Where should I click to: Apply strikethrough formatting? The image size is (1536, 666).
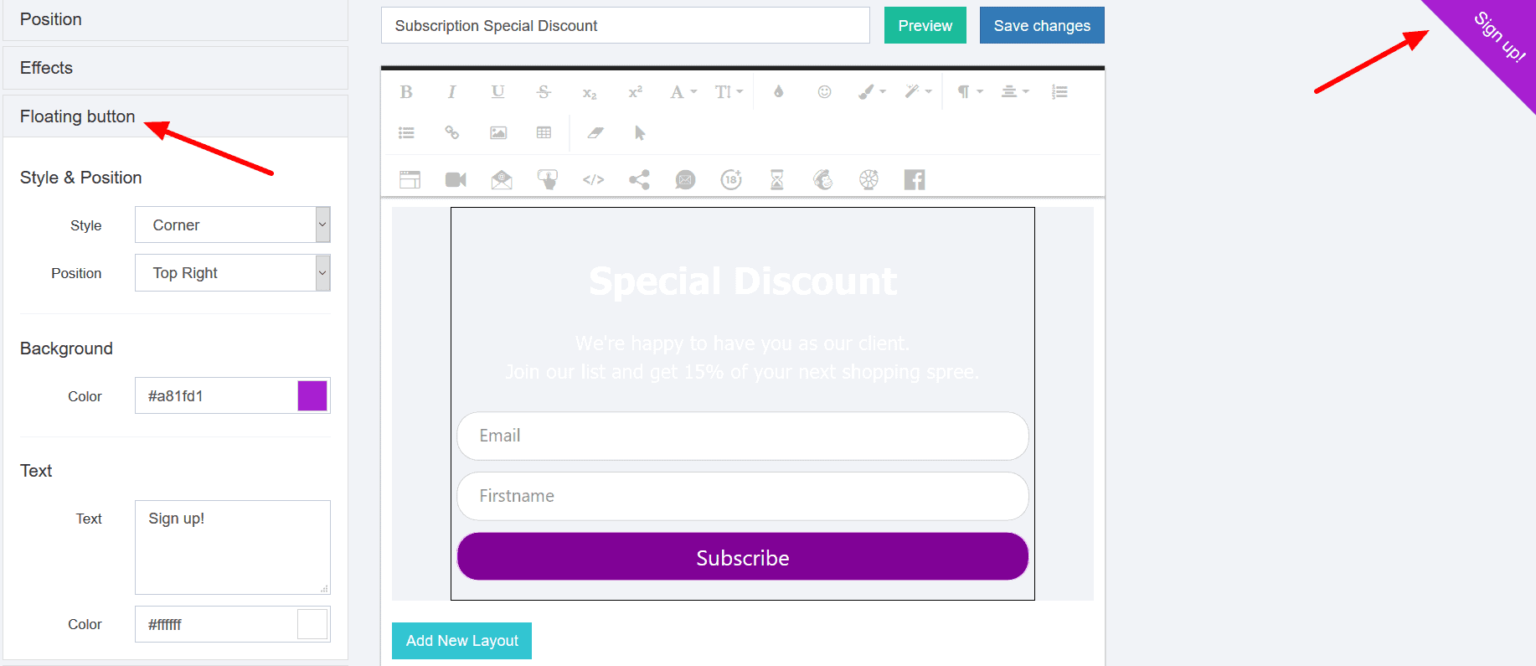point(544,92)
